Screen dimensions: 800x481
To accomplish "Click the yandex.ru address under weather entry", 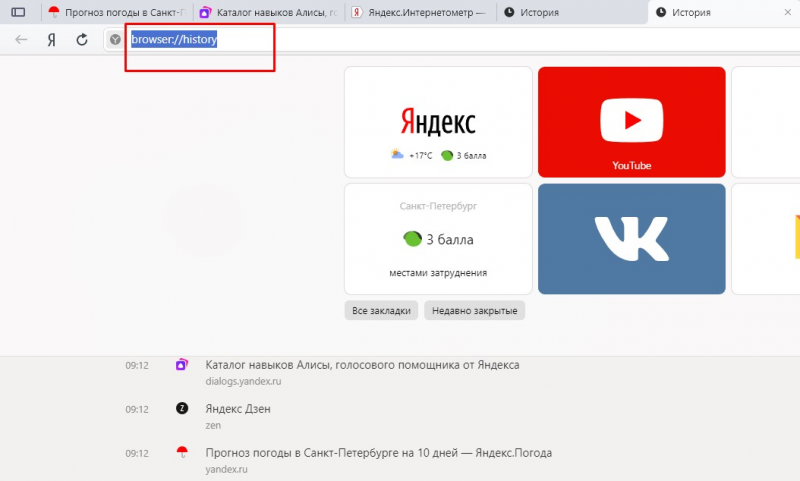I will [226, 469].
